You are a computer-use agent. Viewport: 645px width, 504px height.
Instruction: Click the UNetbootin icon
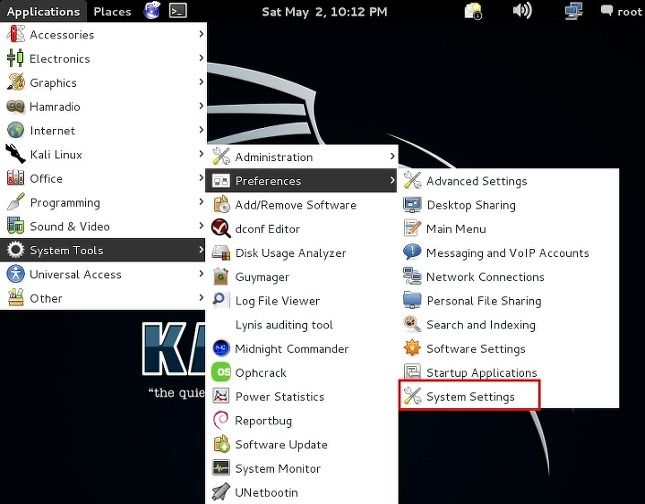pyautogui.click(x=221, y=492)
